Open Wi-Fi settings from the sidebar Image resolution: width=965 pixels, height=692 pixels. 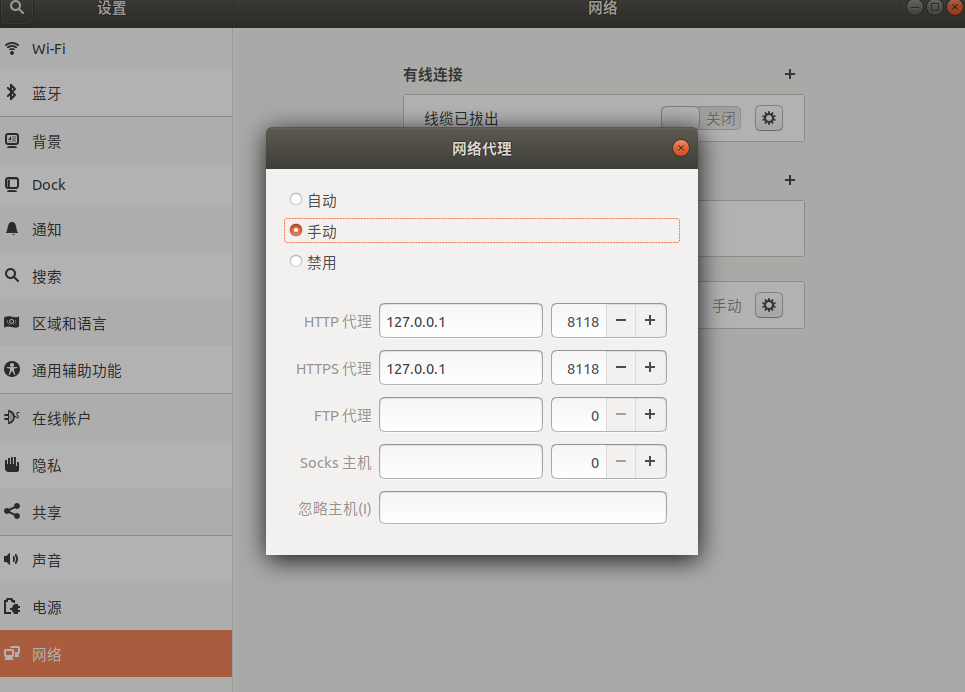[x=116, y=49]
